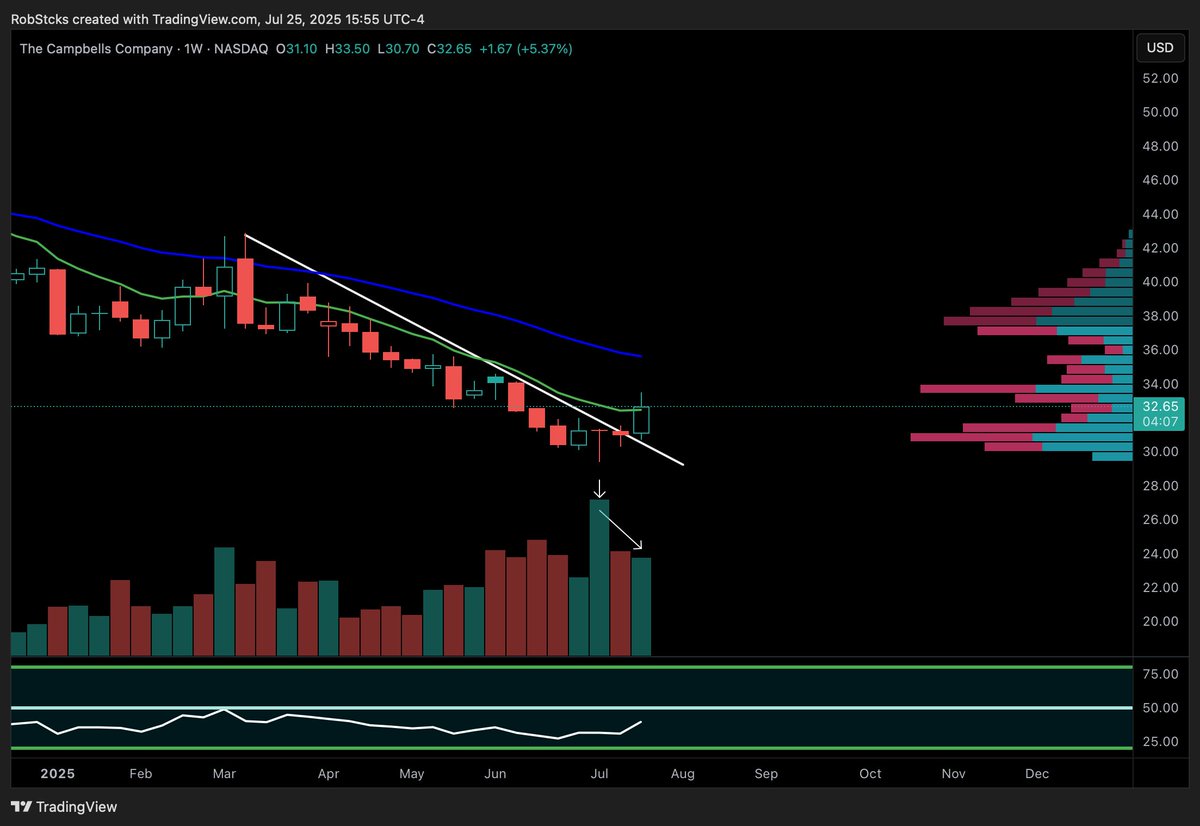Click the 25.00 RSI scale label

[1159, 741]
